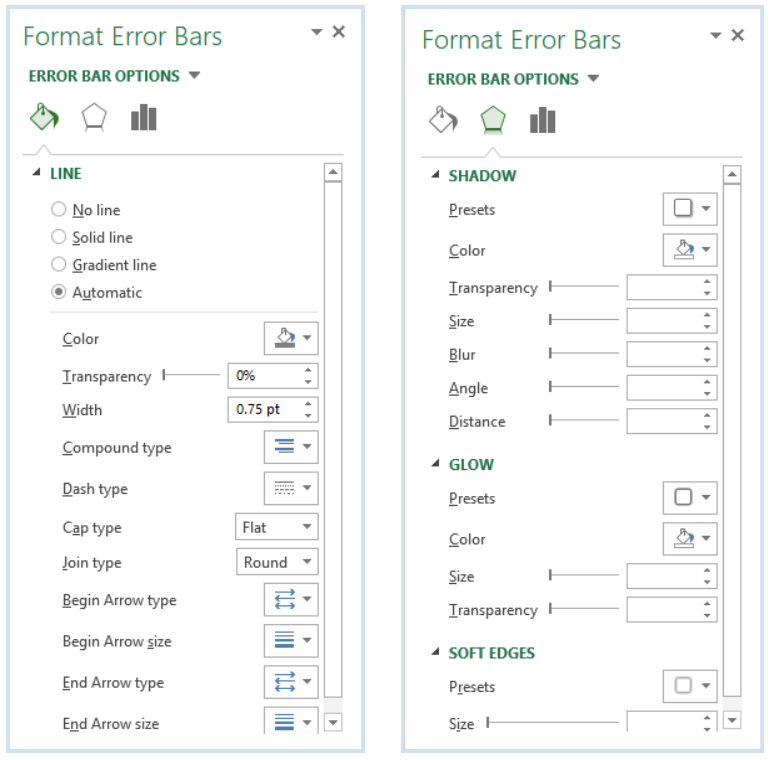Select Effects pentagon tab in right pane
Viewport: 771px width, 760px height.
pyautogui.click(x=493, y=120)
